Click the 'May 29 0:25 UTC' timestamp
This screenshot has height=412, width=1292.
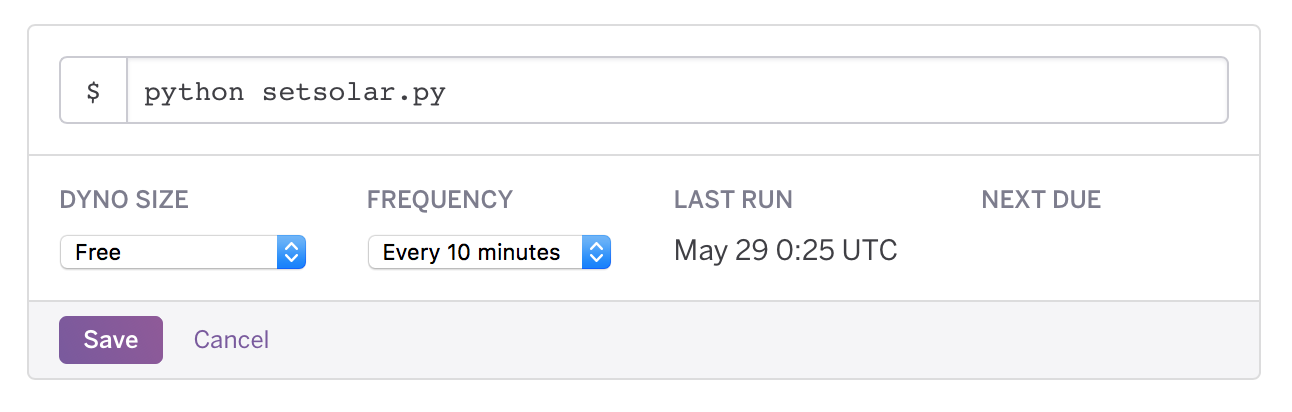pos(785,250)
